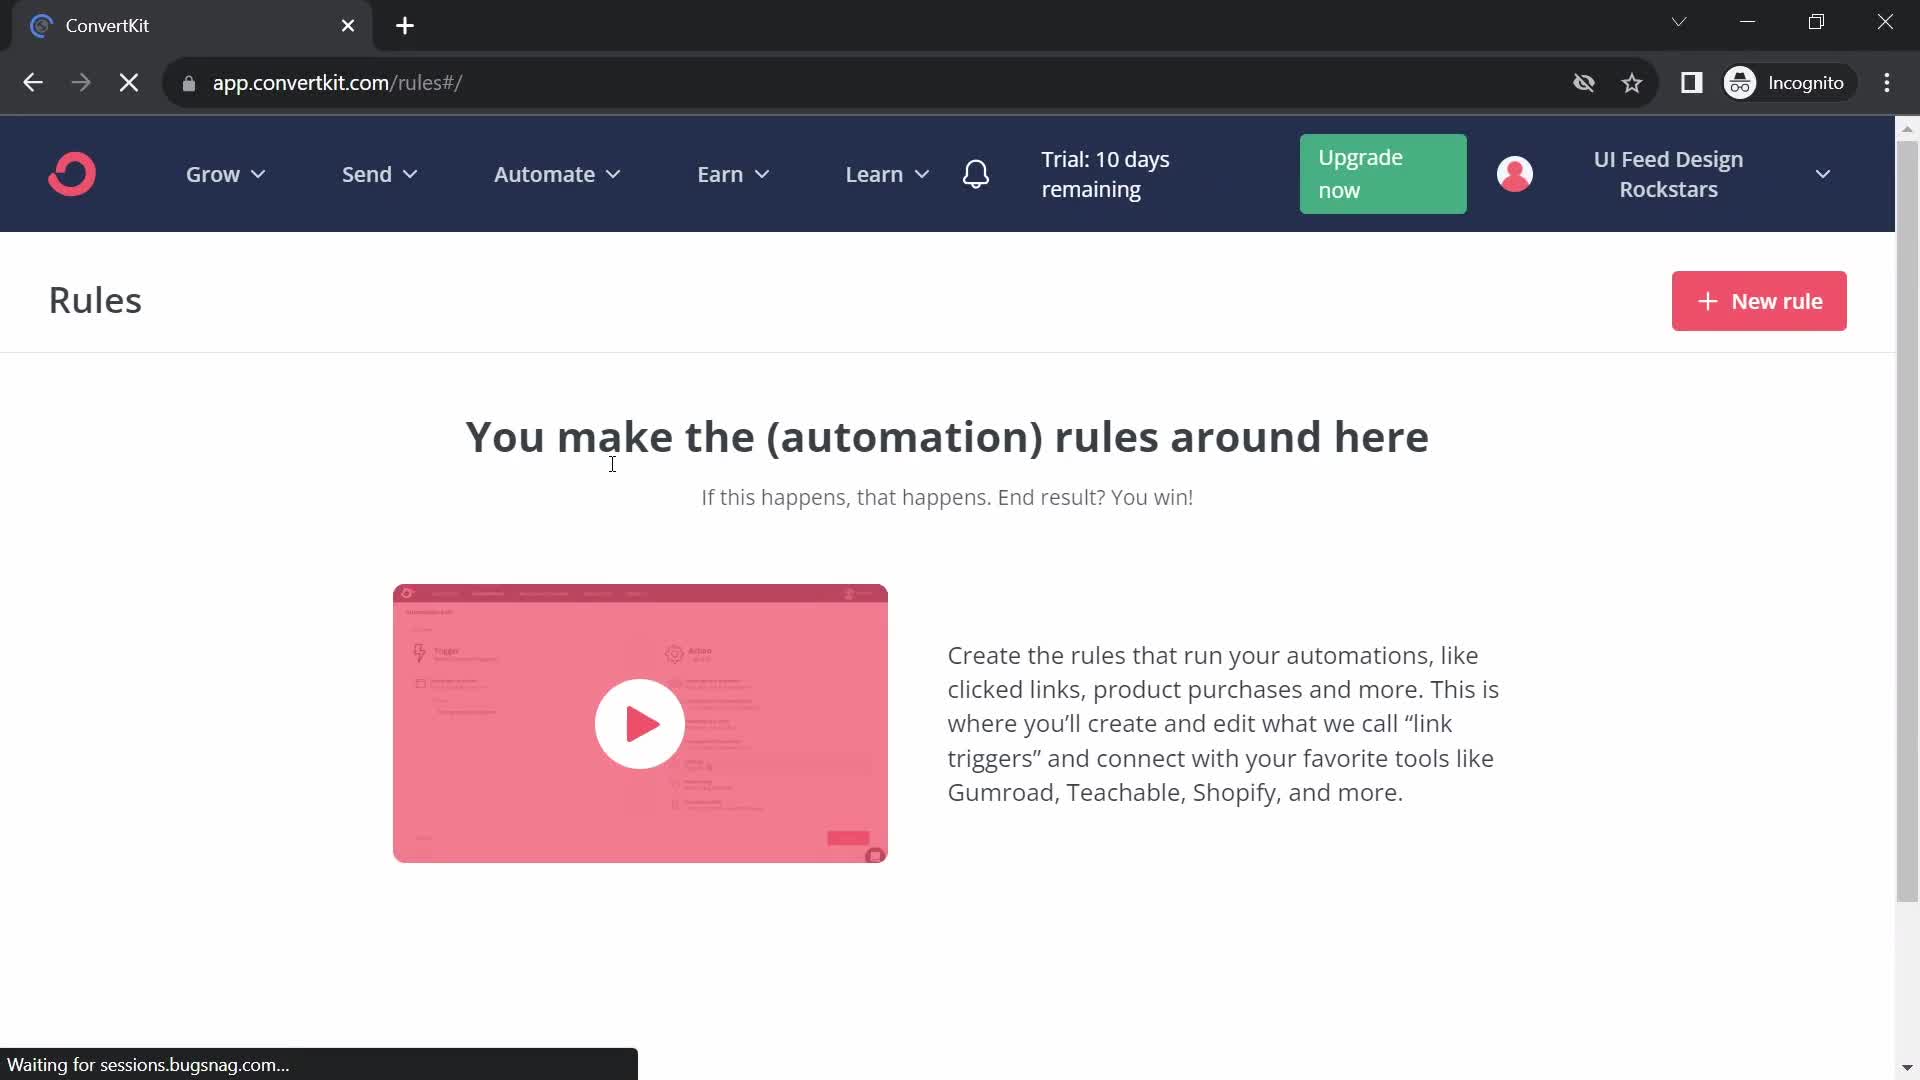Open the Send menu

click(377, 173)
